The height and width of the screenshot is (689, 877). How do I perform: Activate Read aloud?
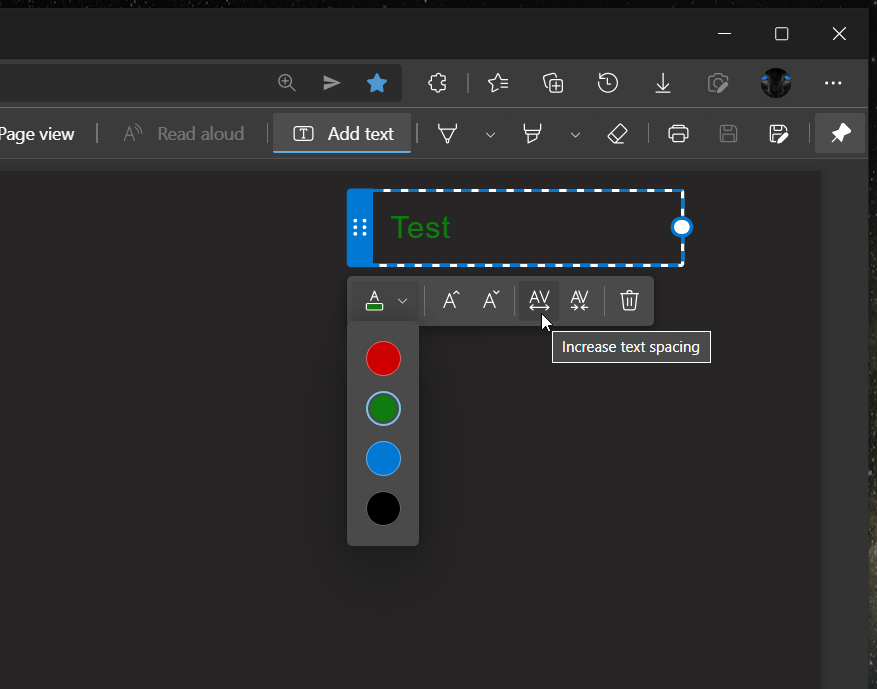tap(184, 133)
